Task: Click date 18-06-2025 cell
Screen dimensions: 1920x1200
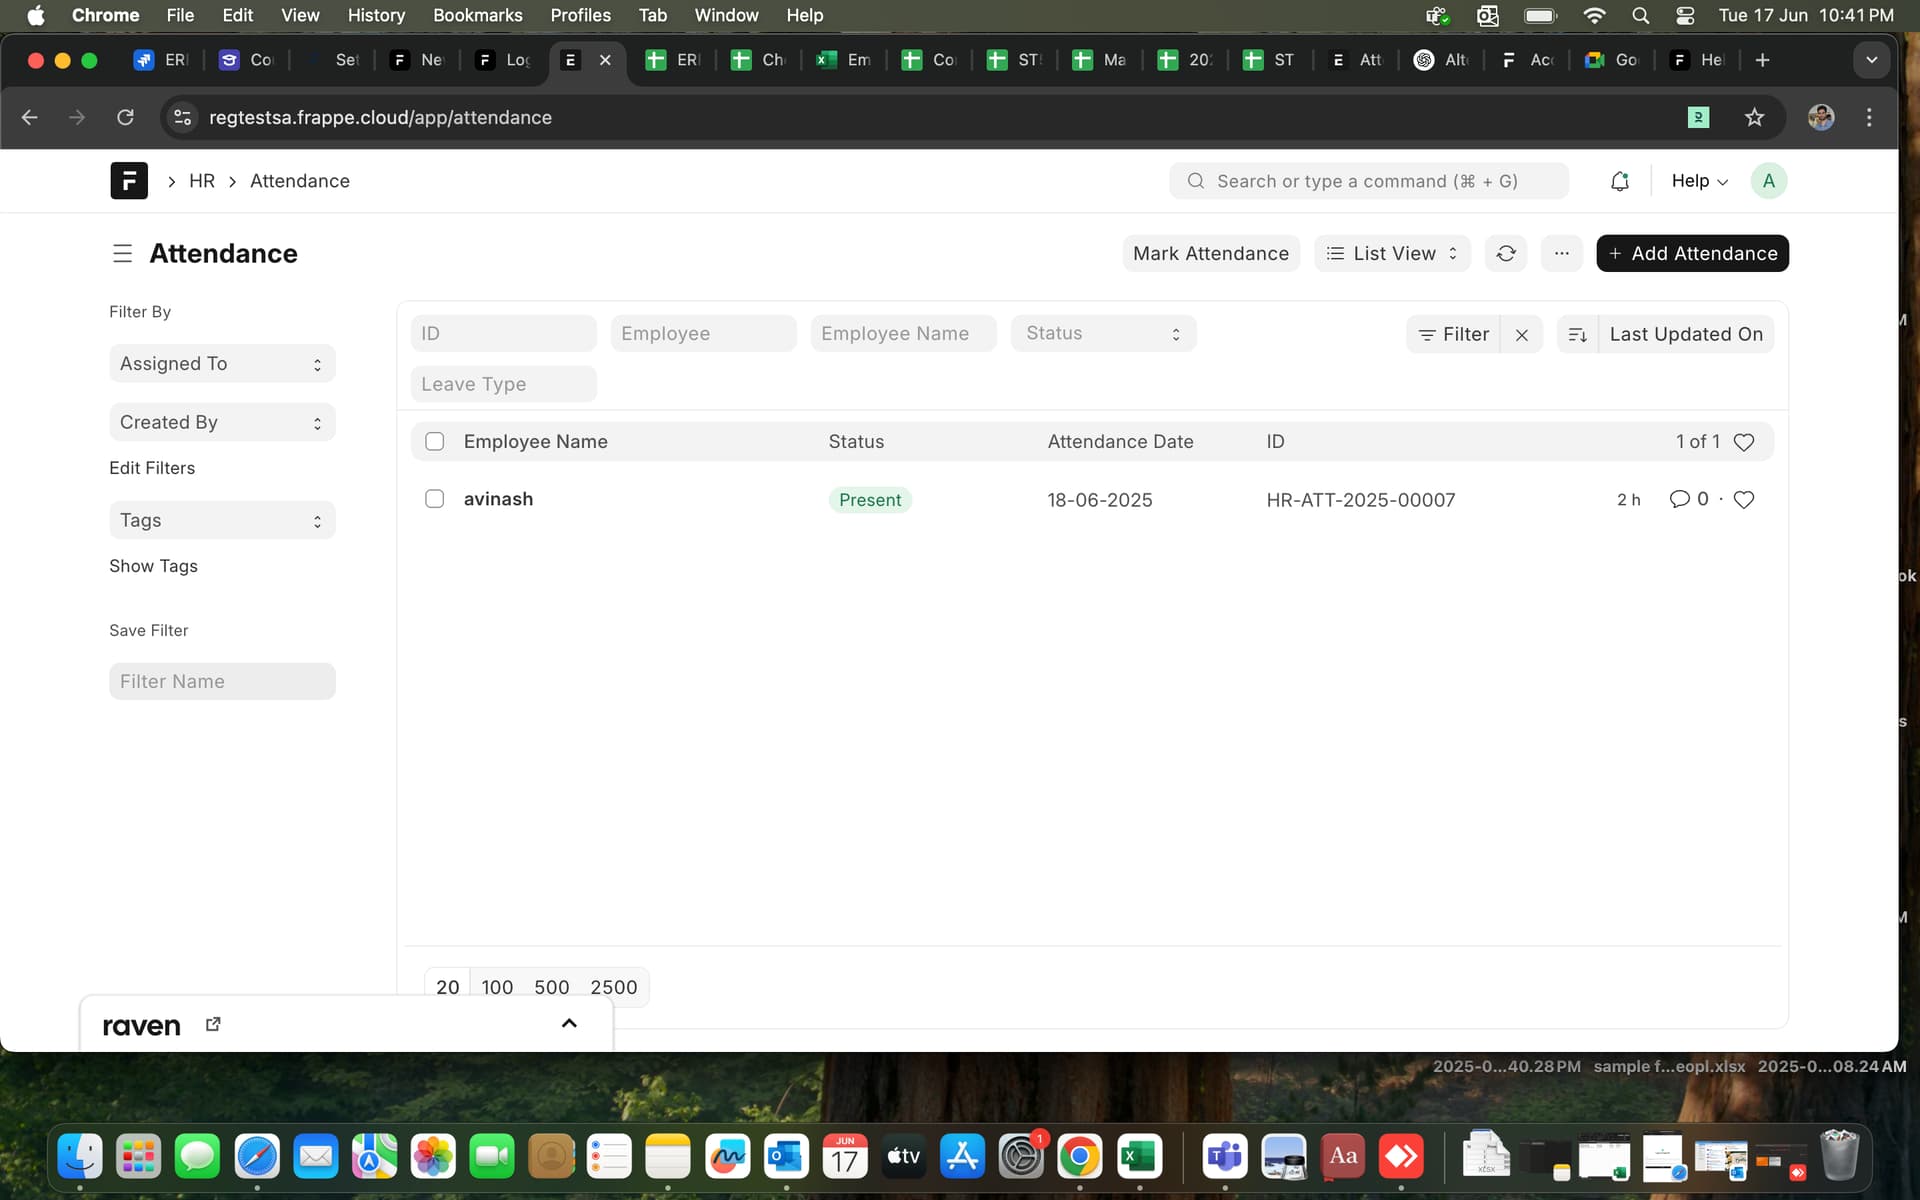Action: pos(1099,500)
